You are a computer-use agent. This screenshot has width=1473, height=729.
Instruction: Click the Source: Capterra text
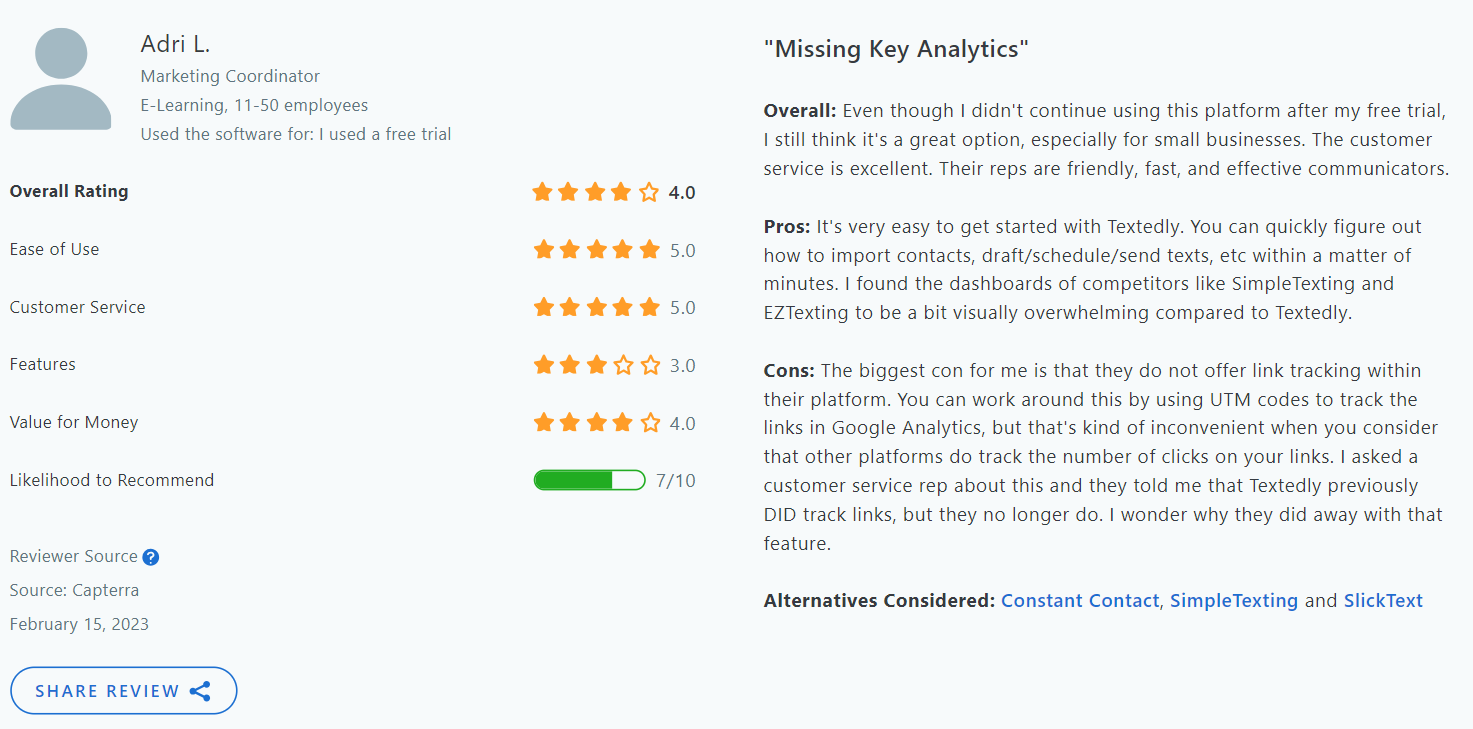[74, 590]
